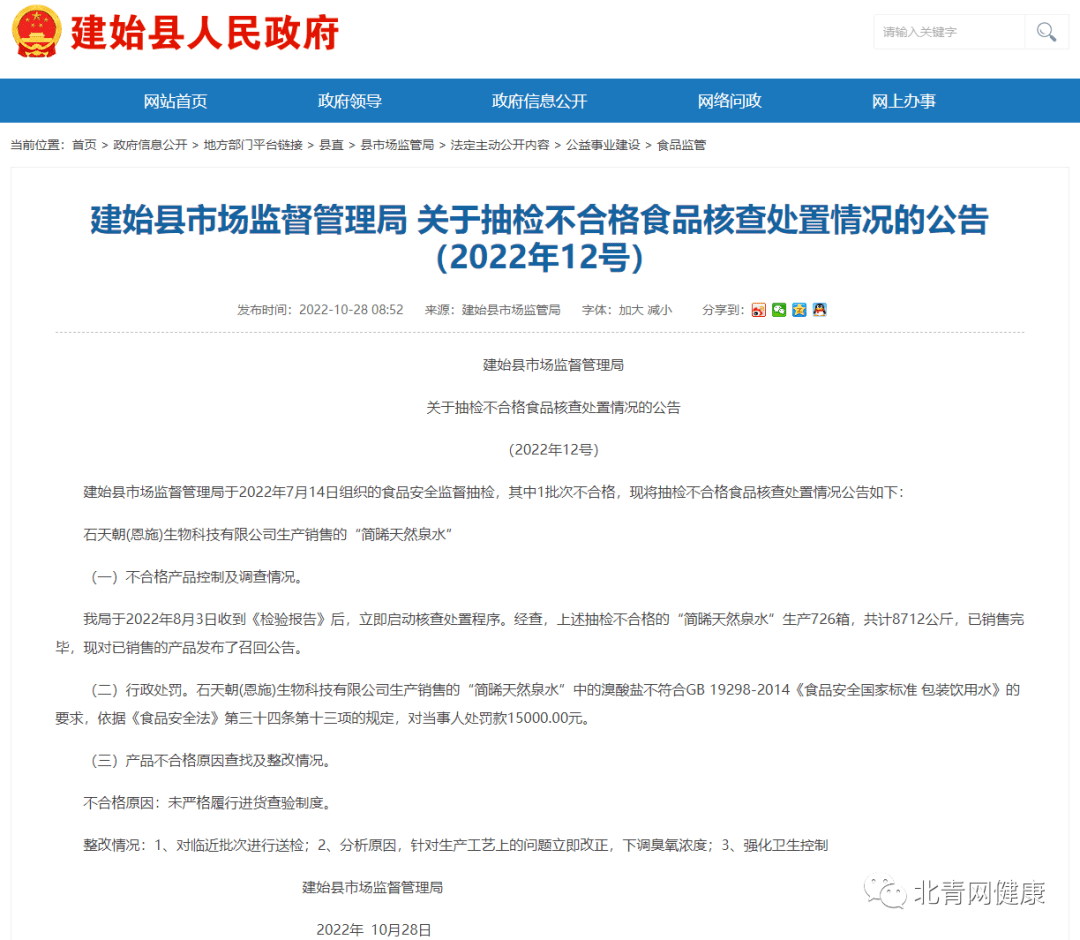Navigate to 公益事业建设 breadcrumb
Screen dimensions: 1080x940
[603, 145]
